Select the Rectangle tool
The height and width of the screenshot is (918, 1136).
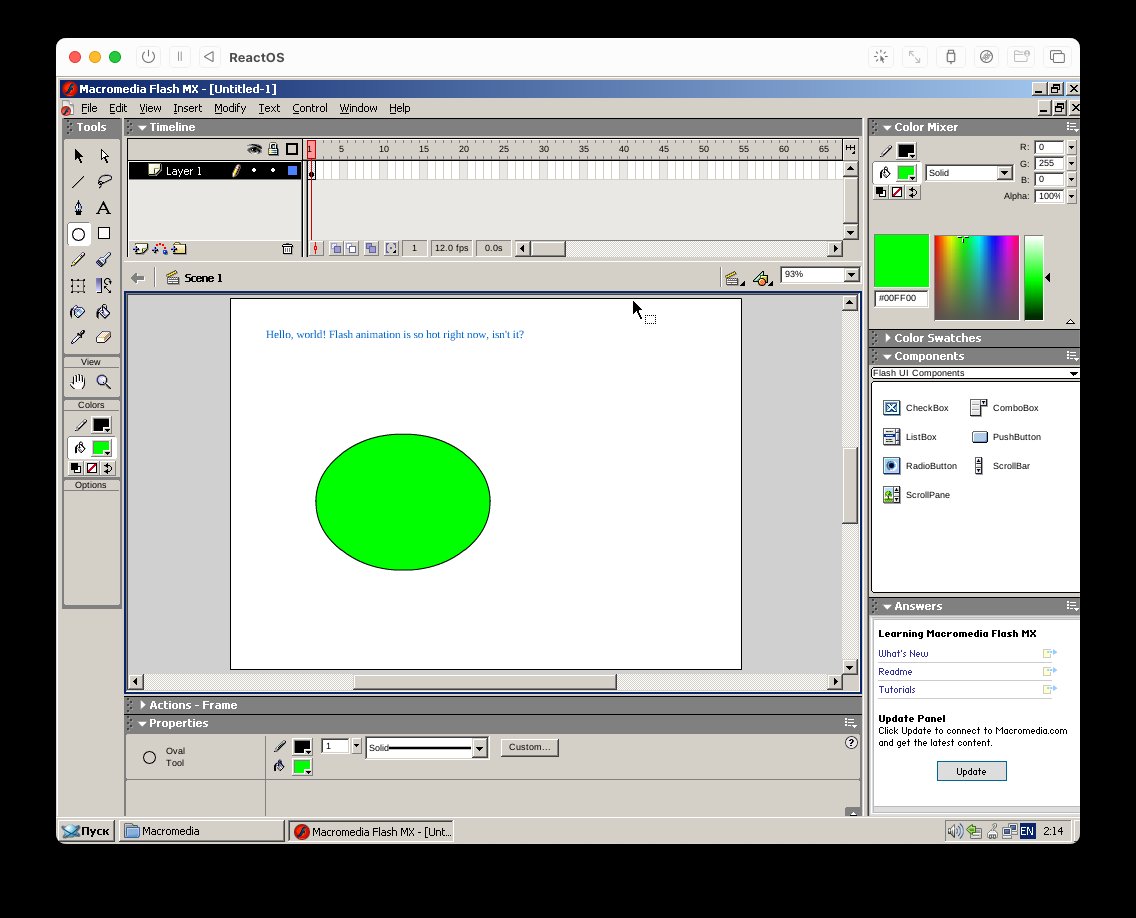tap(104, 233)
